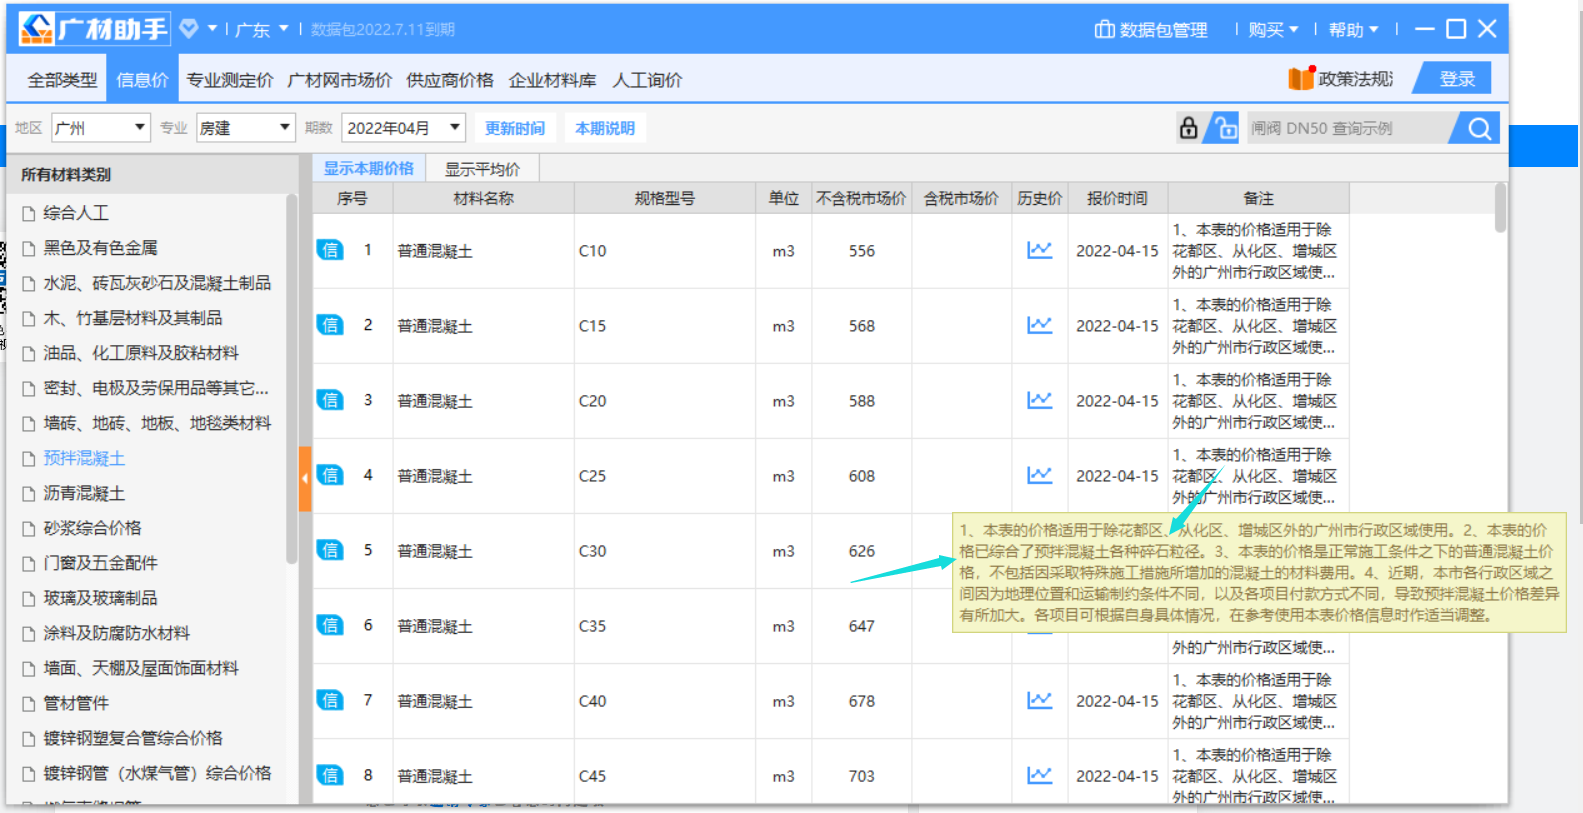
Task: Collapse sidebar with orange arrow handle
Action: pos(305,478)
